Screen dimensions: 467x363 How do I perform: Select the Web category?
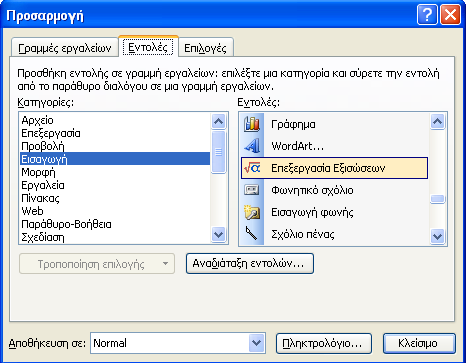[115, 211]
